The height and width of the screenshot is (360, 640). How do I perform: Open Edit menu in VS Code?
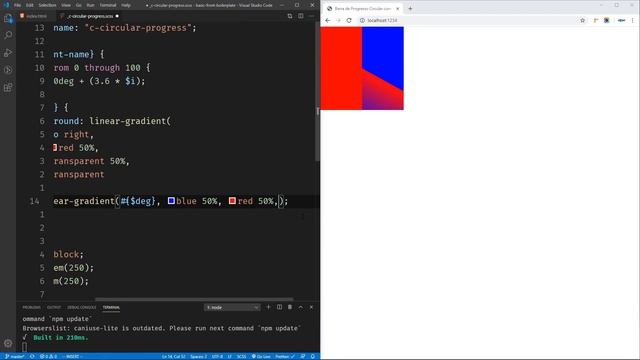point(30,5)
